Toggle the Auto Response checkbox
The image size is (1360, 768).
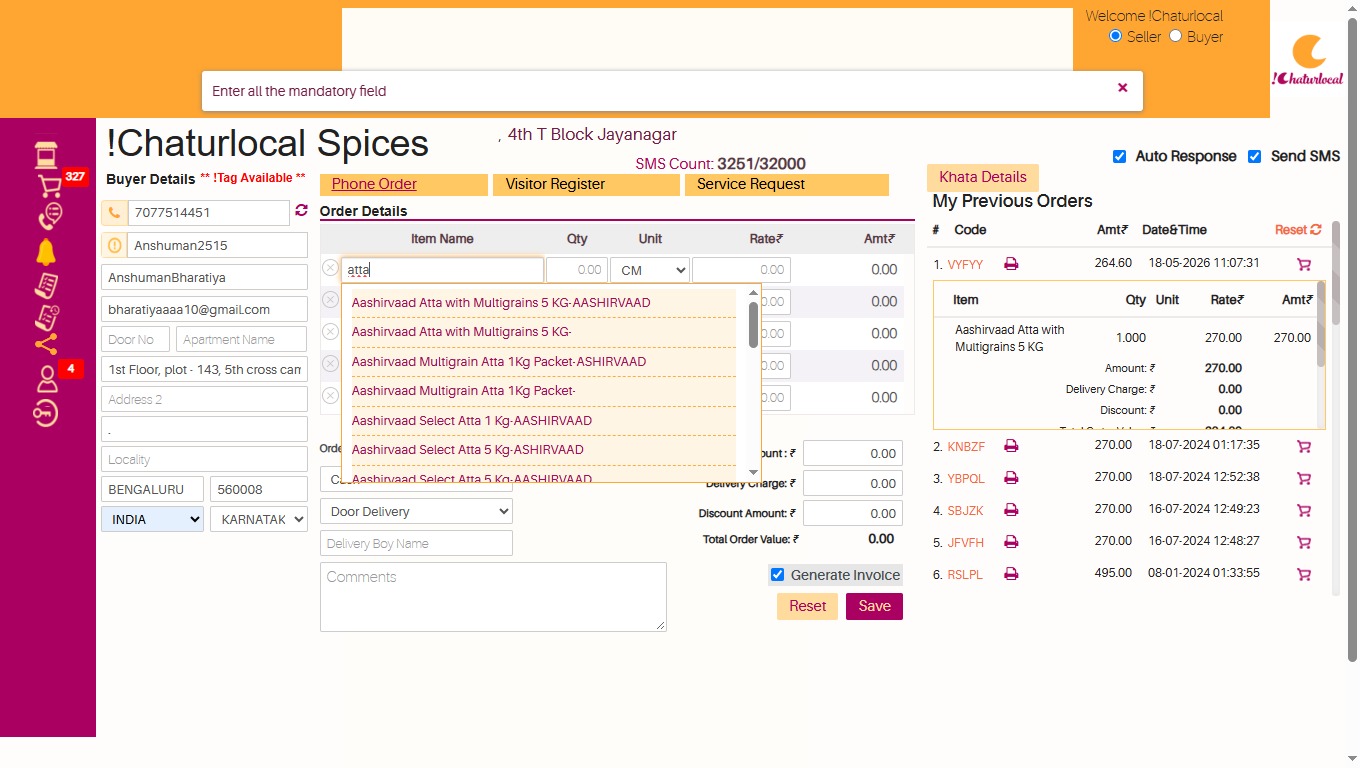tap(1120, 156)
